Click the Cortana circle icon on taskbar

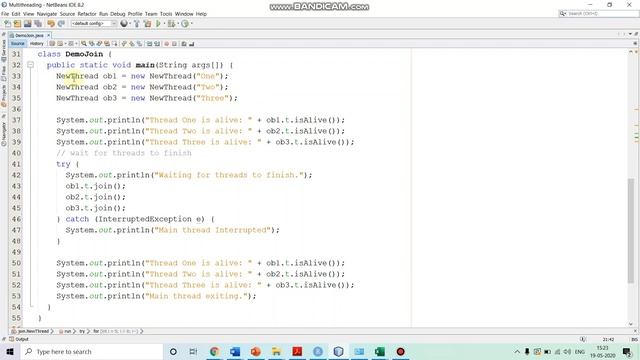tap(173, 351)
